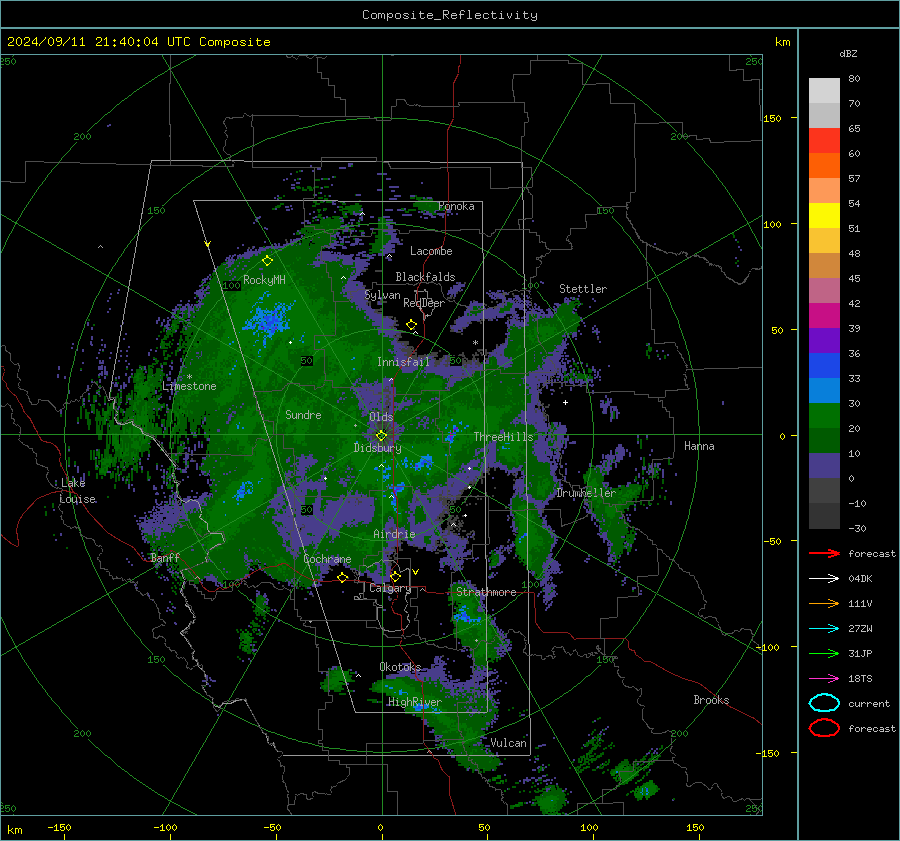Click the Brooks city label
This screenshot has height=841, width=900.
[x=711, y=700]
